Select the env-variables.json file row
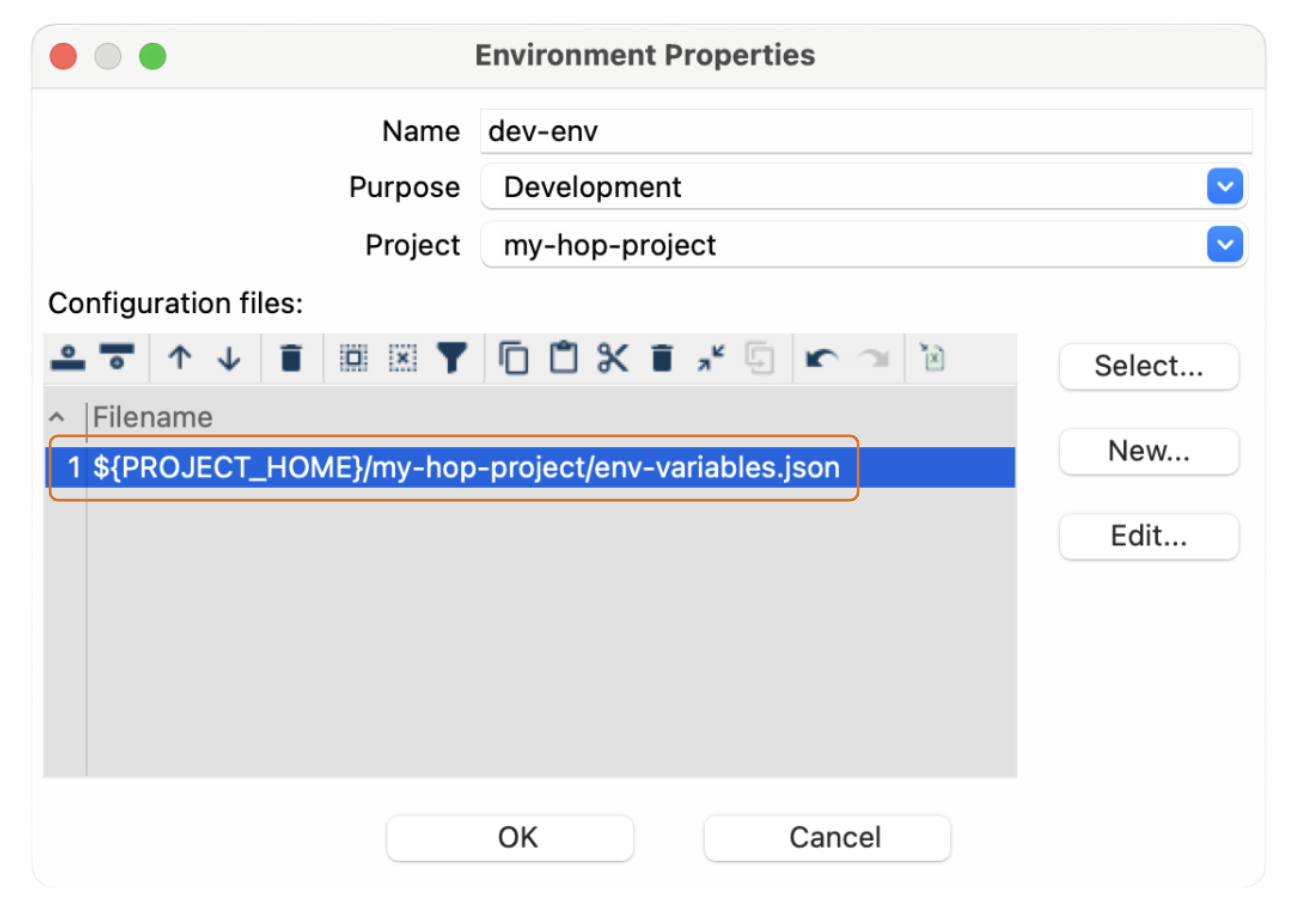 coord(530,467)
